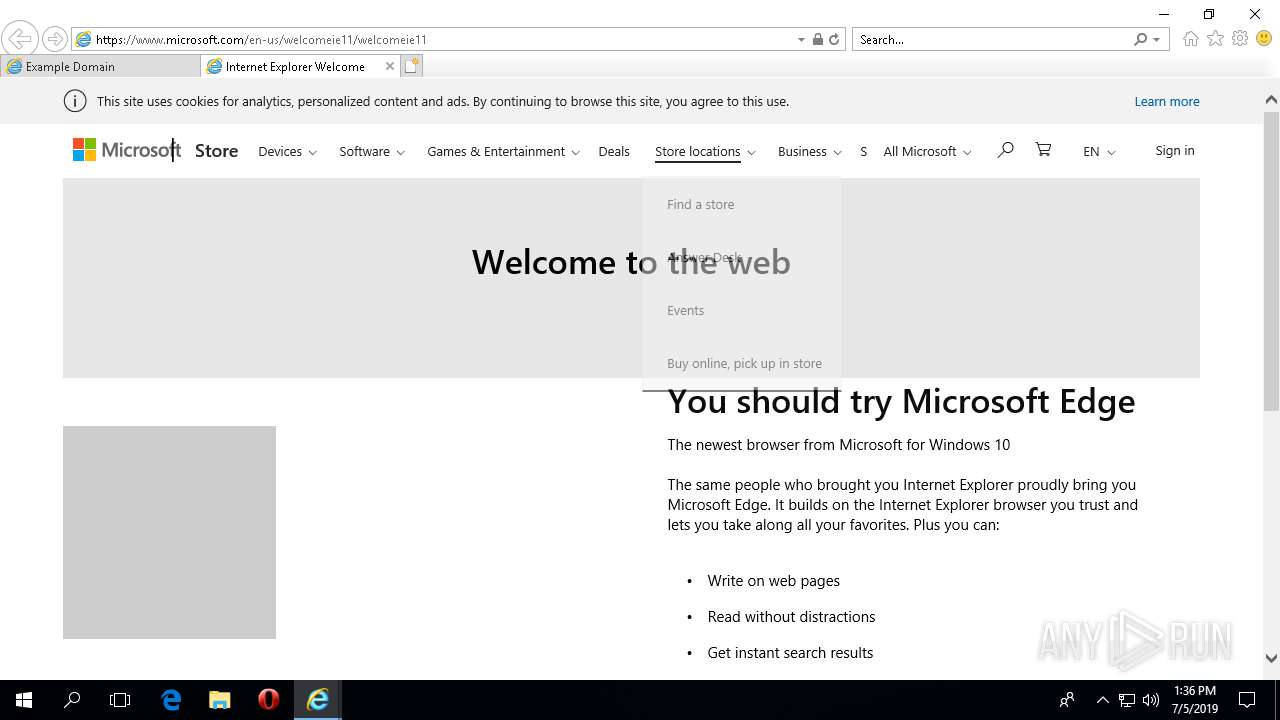Click the vertical scrollbar thumb
The width and height of the screenshot is (1280, 720).
click(1271, 260)
